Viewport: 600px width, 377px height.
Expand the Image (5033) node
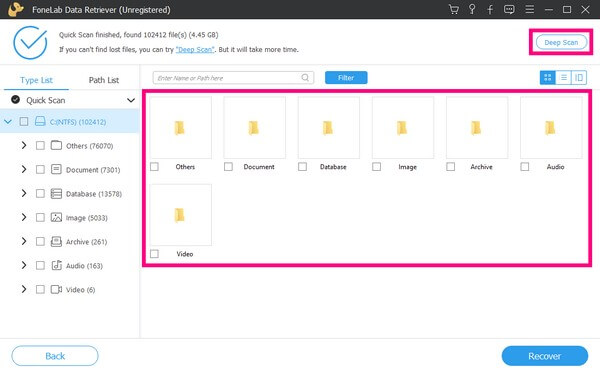[24, 217]
